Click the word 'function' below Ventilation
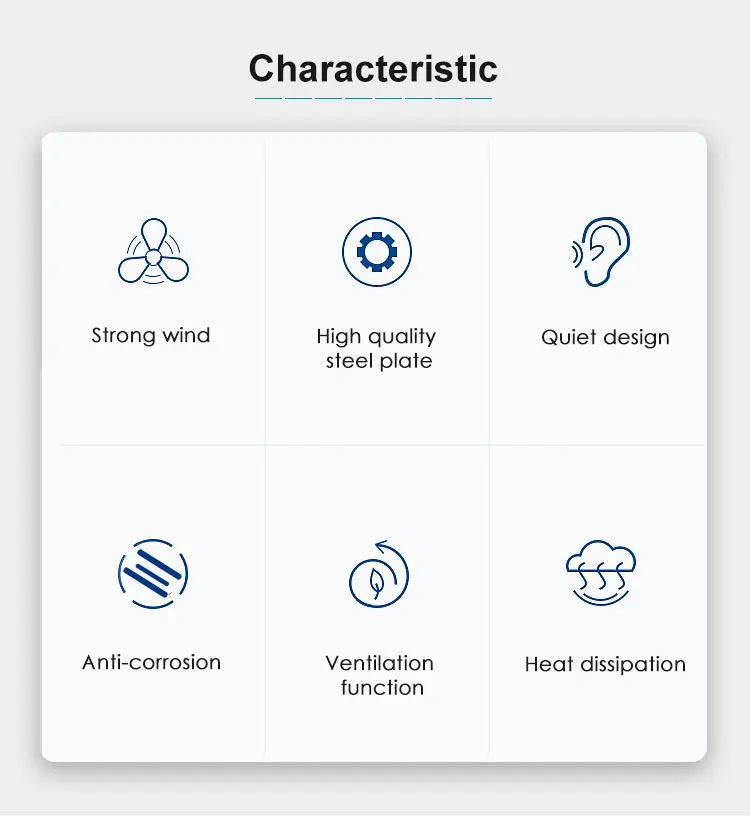 click(382, 688)
